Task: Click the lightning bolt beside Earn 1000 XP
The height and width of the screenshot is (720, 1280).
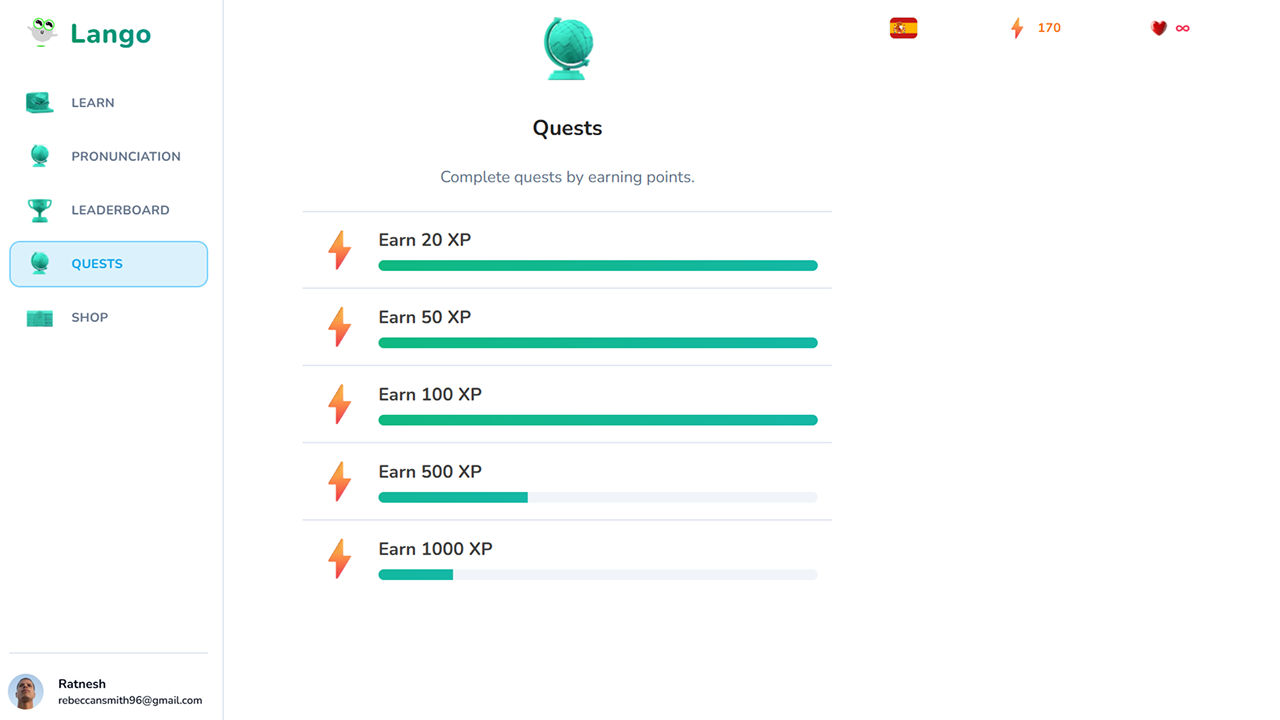Action: 340,559
